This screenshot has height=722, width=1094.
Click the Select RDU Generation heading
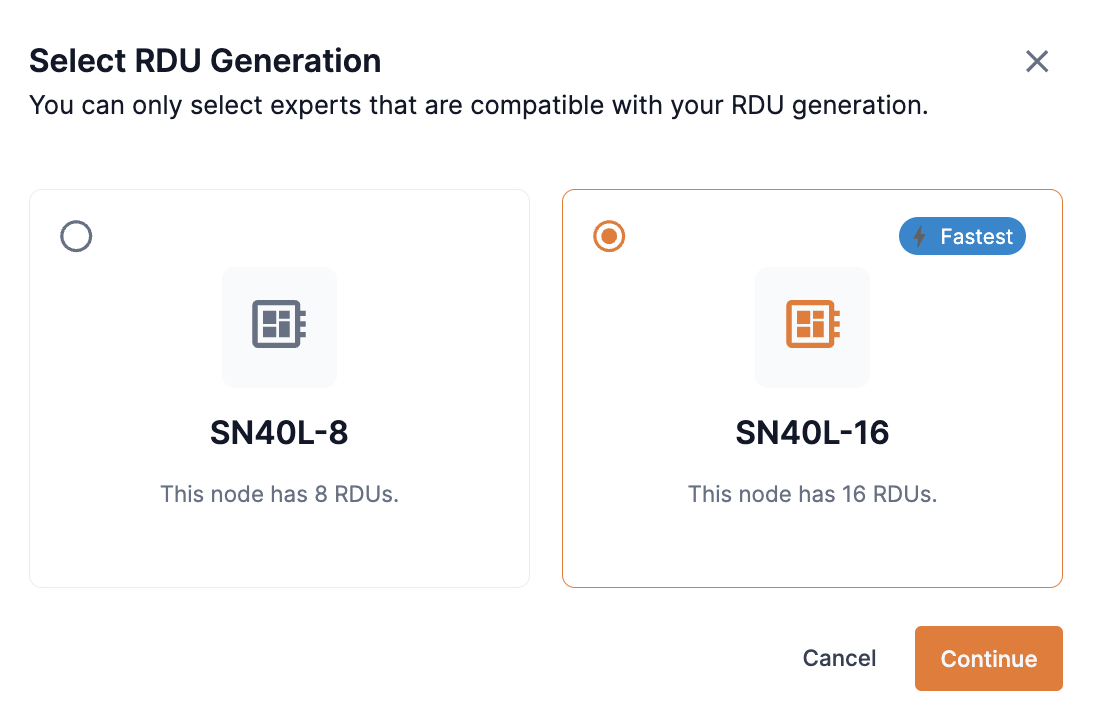(x=205, y=61)
